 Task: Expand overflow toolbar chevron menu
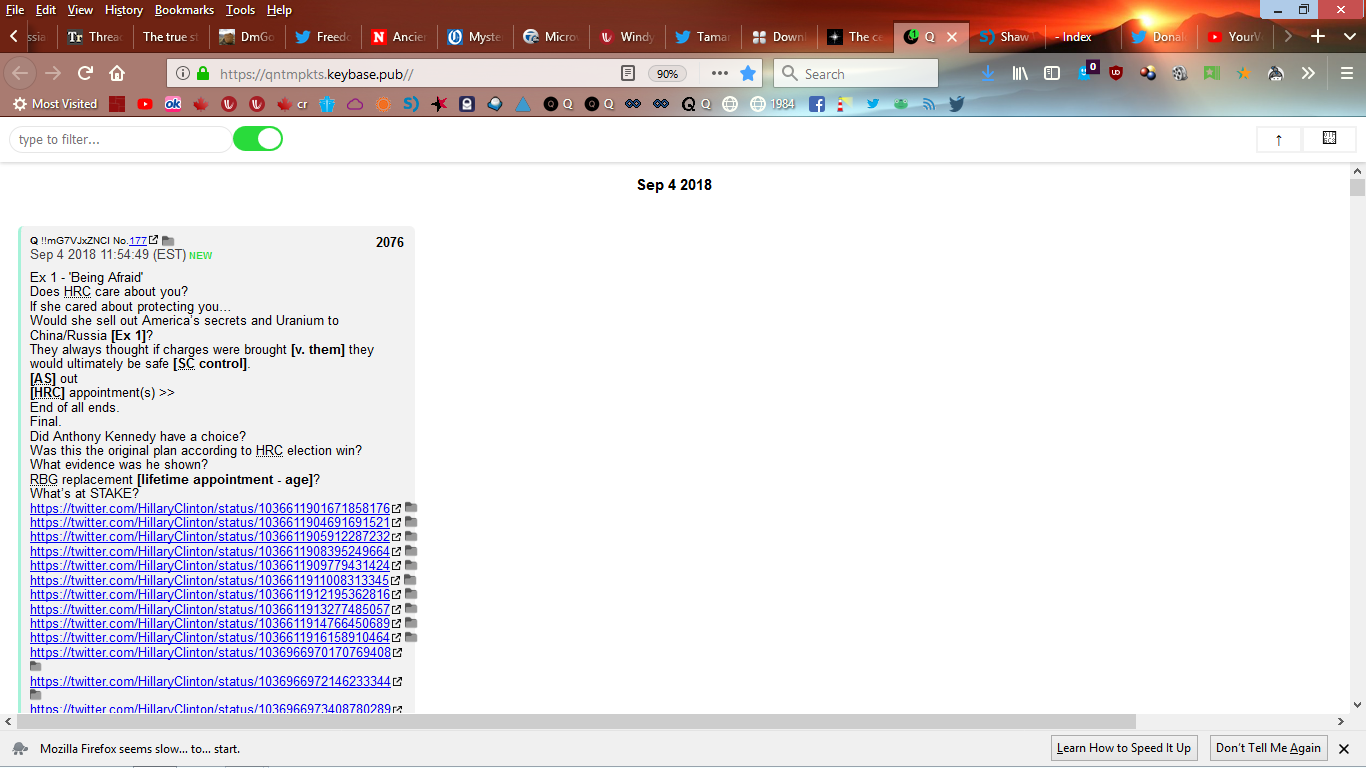[x=1308, y=73]
